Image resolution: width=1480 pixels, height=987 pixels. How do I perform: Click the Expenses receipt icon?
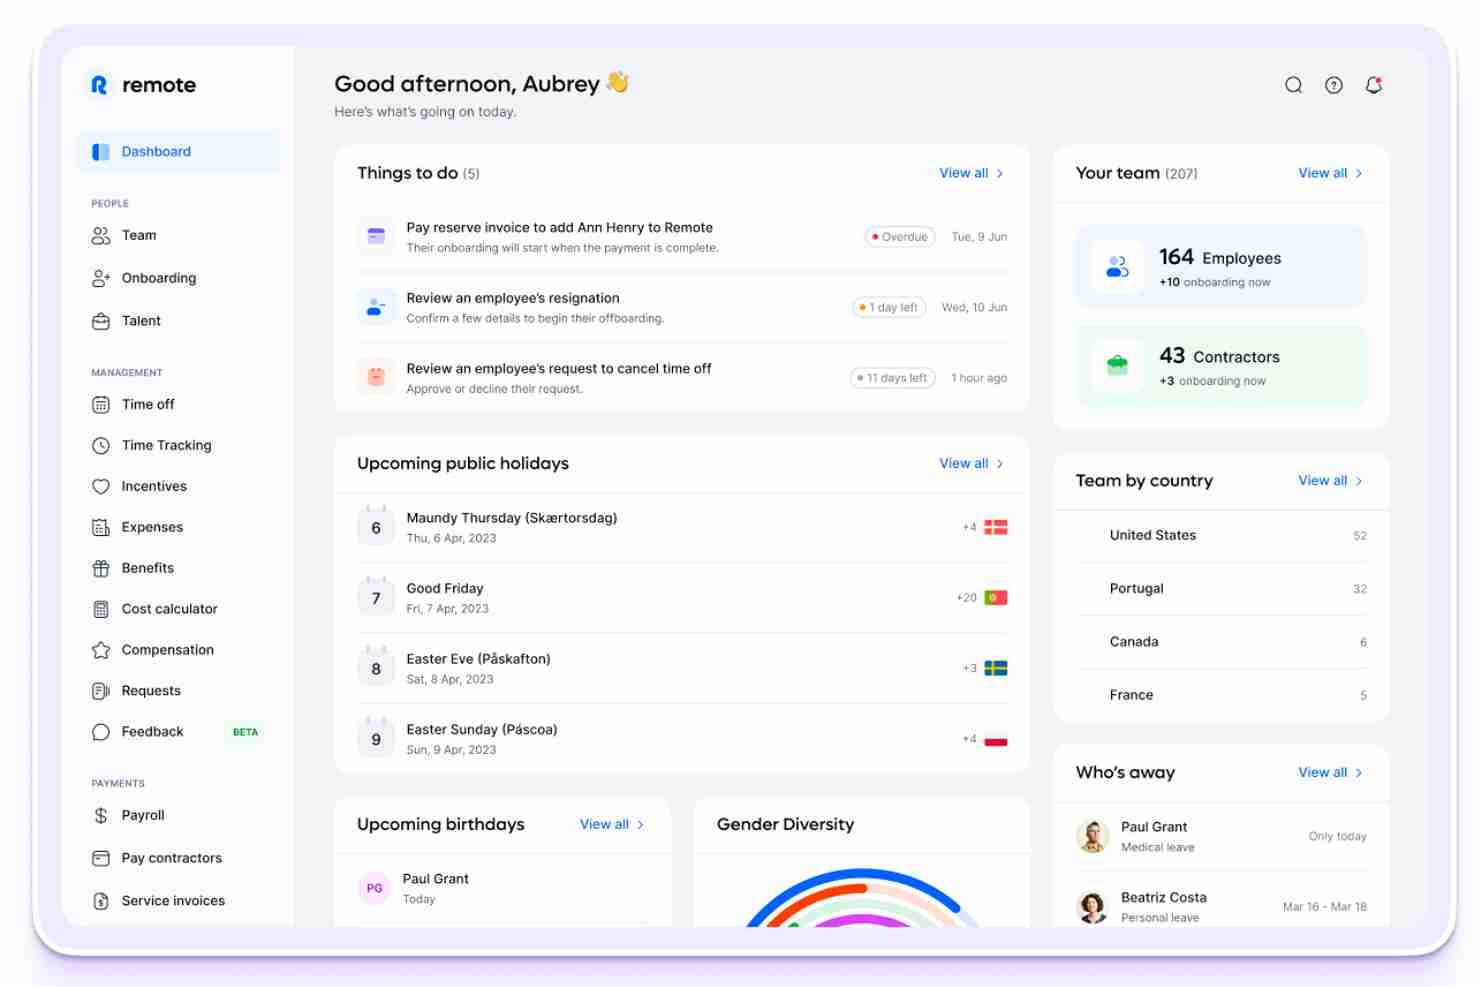click(x=101, y=527)
